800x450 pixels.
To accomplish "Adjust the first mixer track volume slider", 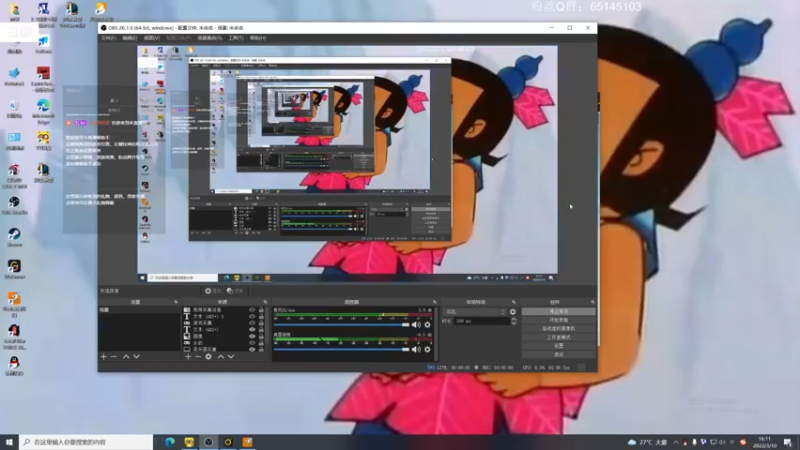I will tap(342, 324).
